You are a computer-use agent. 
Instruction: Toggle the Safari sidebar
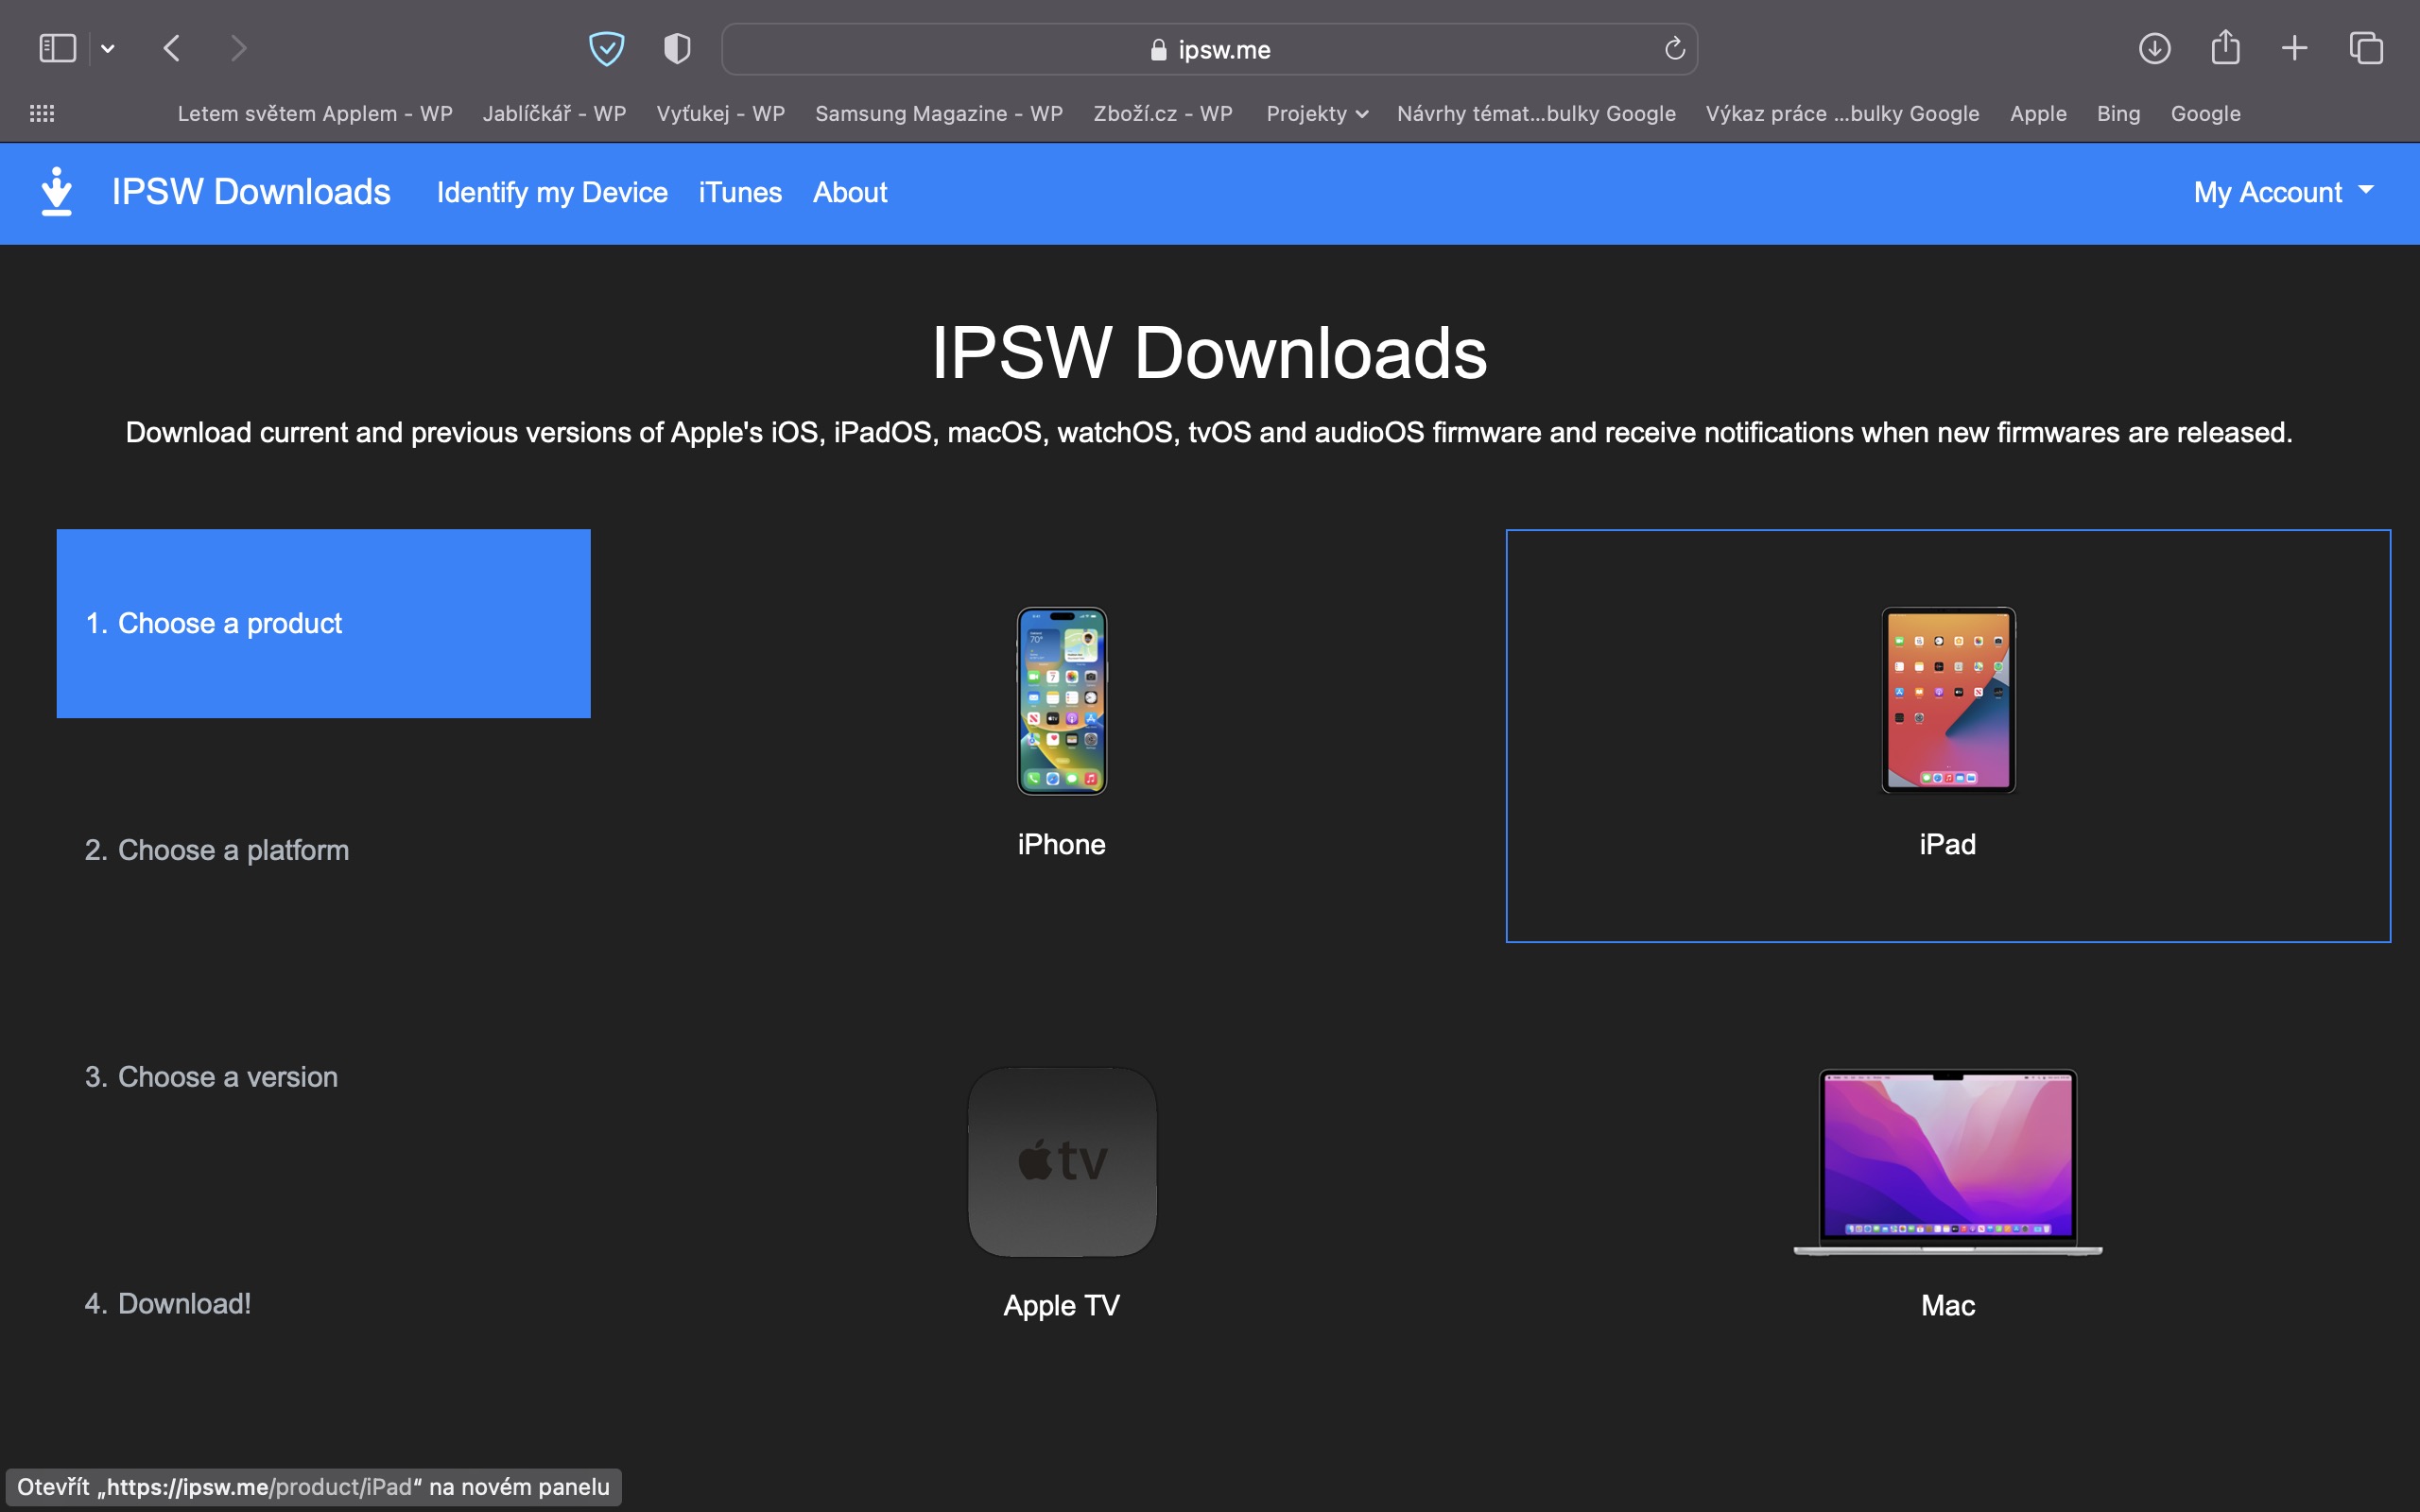point(57,48)
